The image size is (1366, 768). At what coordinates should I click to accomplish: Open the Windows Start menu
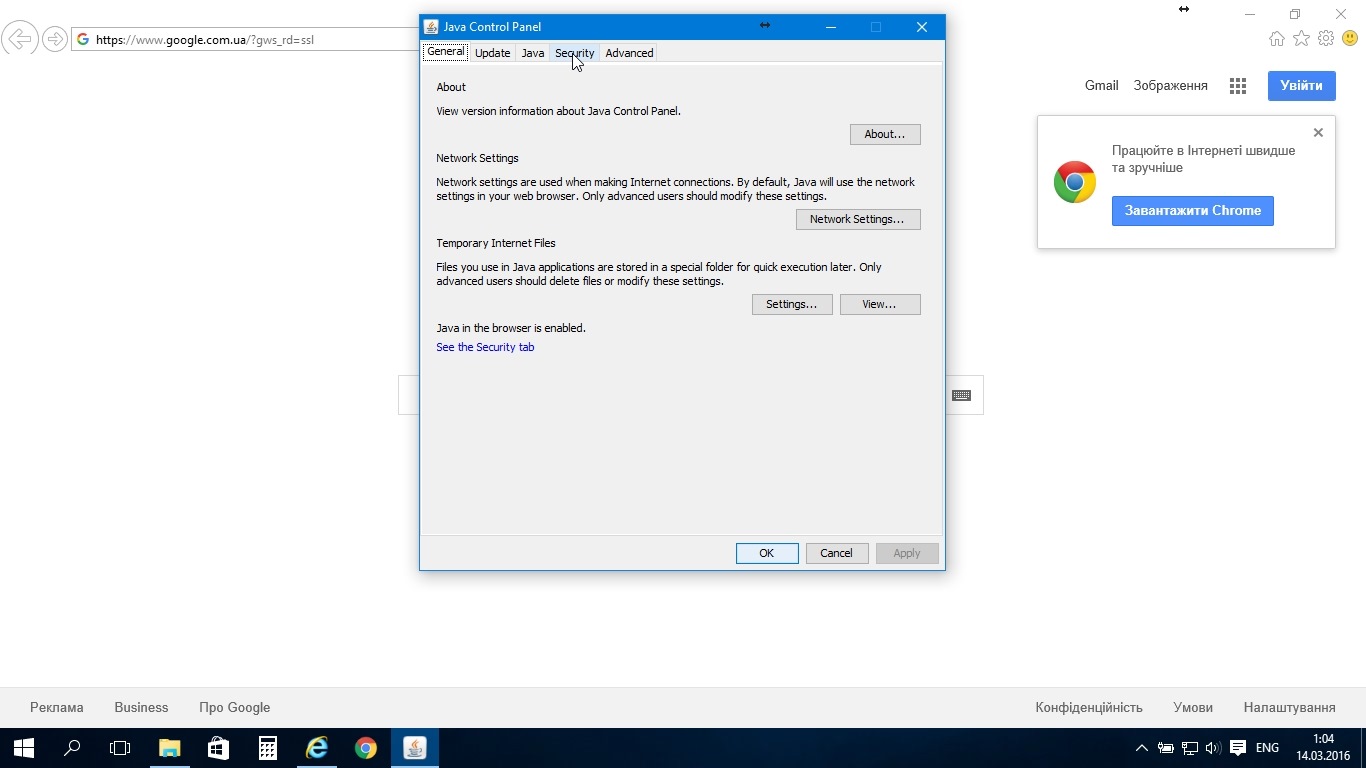click(x=24, y=748)
